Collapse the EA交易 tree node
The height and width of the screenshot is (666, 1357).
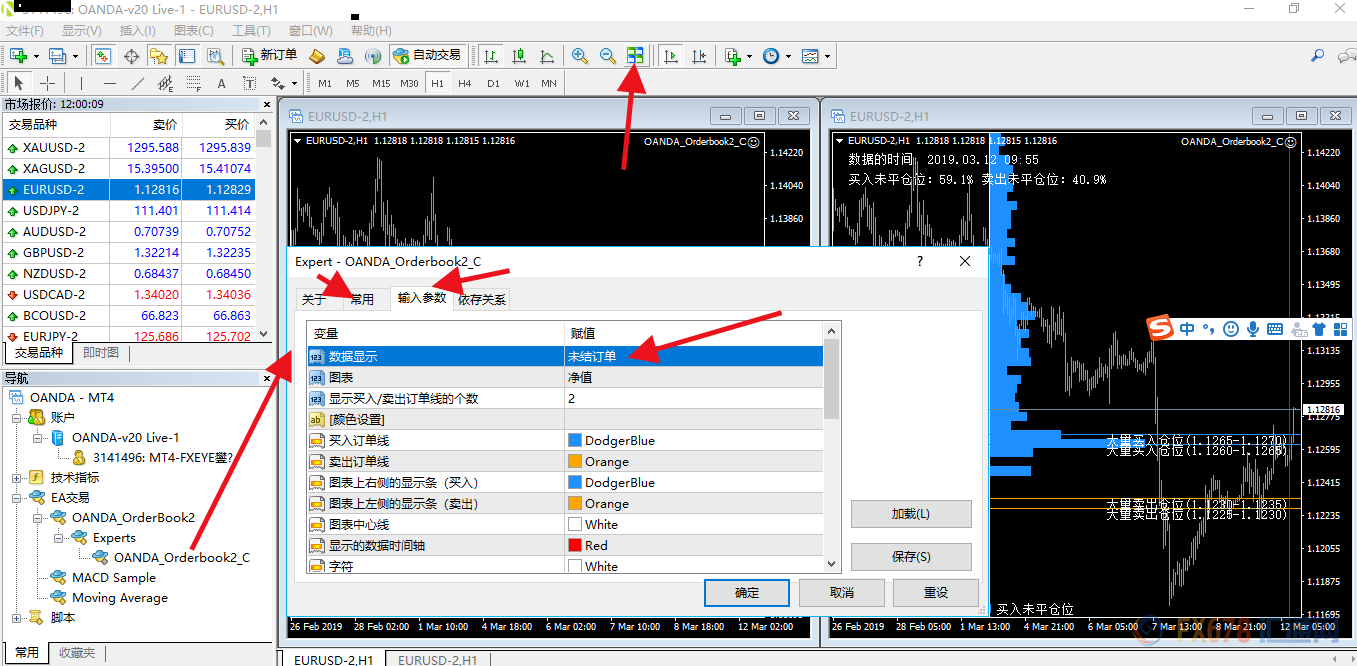17,497
